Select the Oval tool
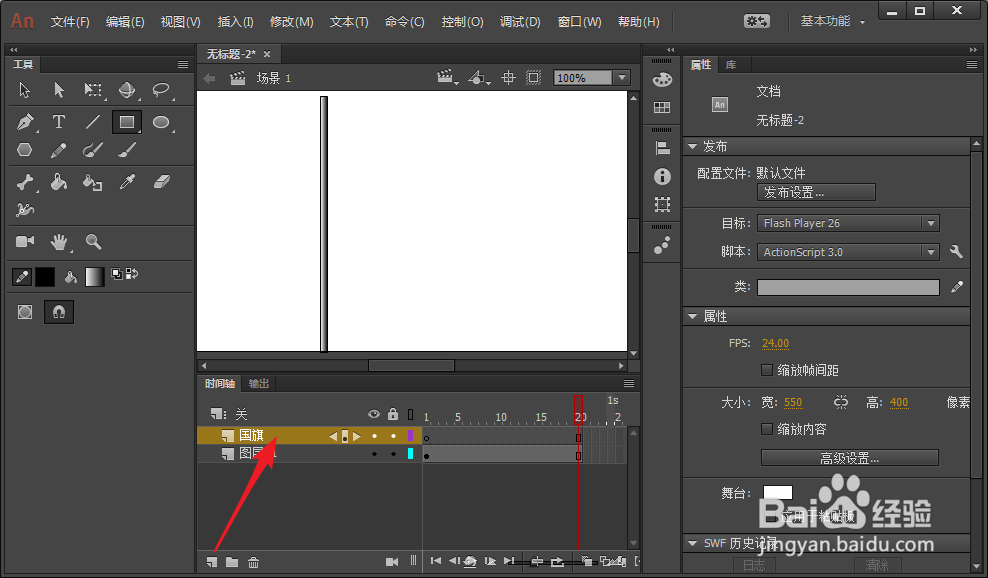This screenshot has height=578, width=988. click(161, 122)
